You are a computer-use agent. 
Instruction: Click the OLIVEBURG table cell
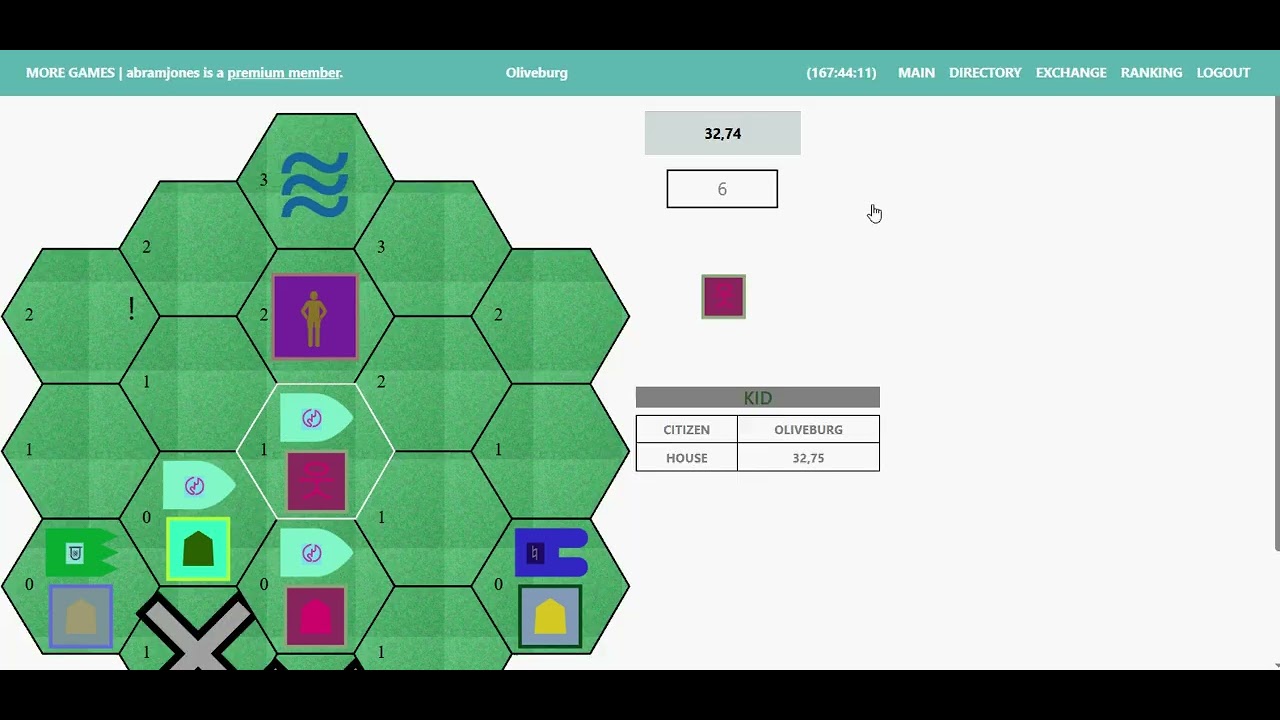pos(808,430)
